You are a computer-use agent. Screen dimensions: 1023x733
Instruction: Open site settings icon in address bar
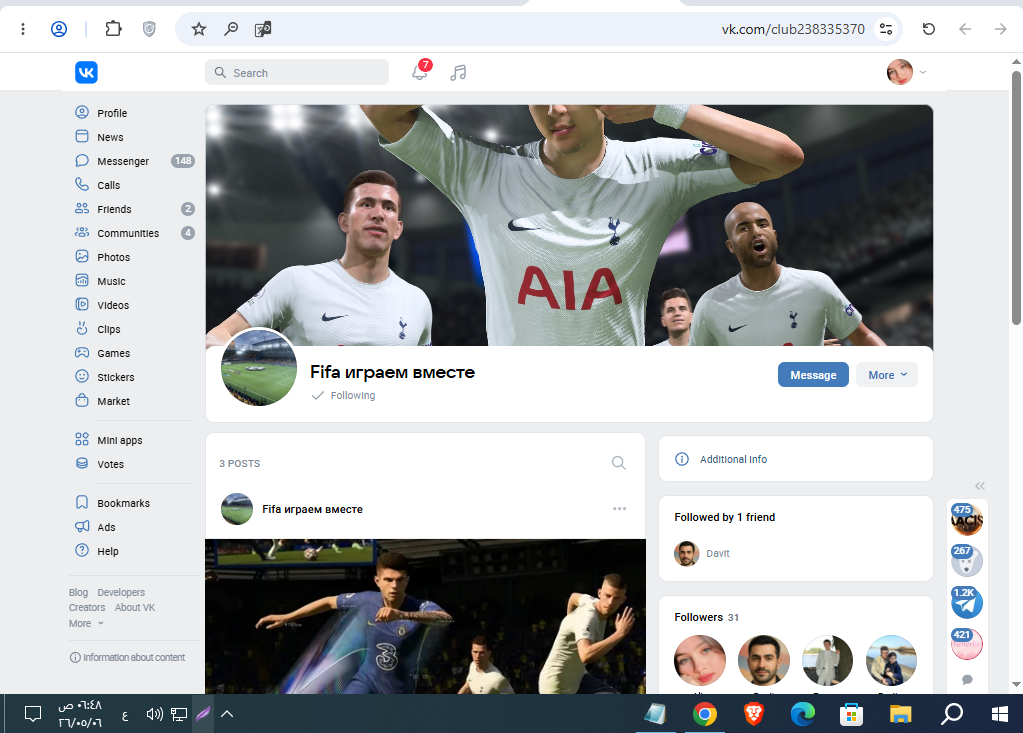point(886,29)
